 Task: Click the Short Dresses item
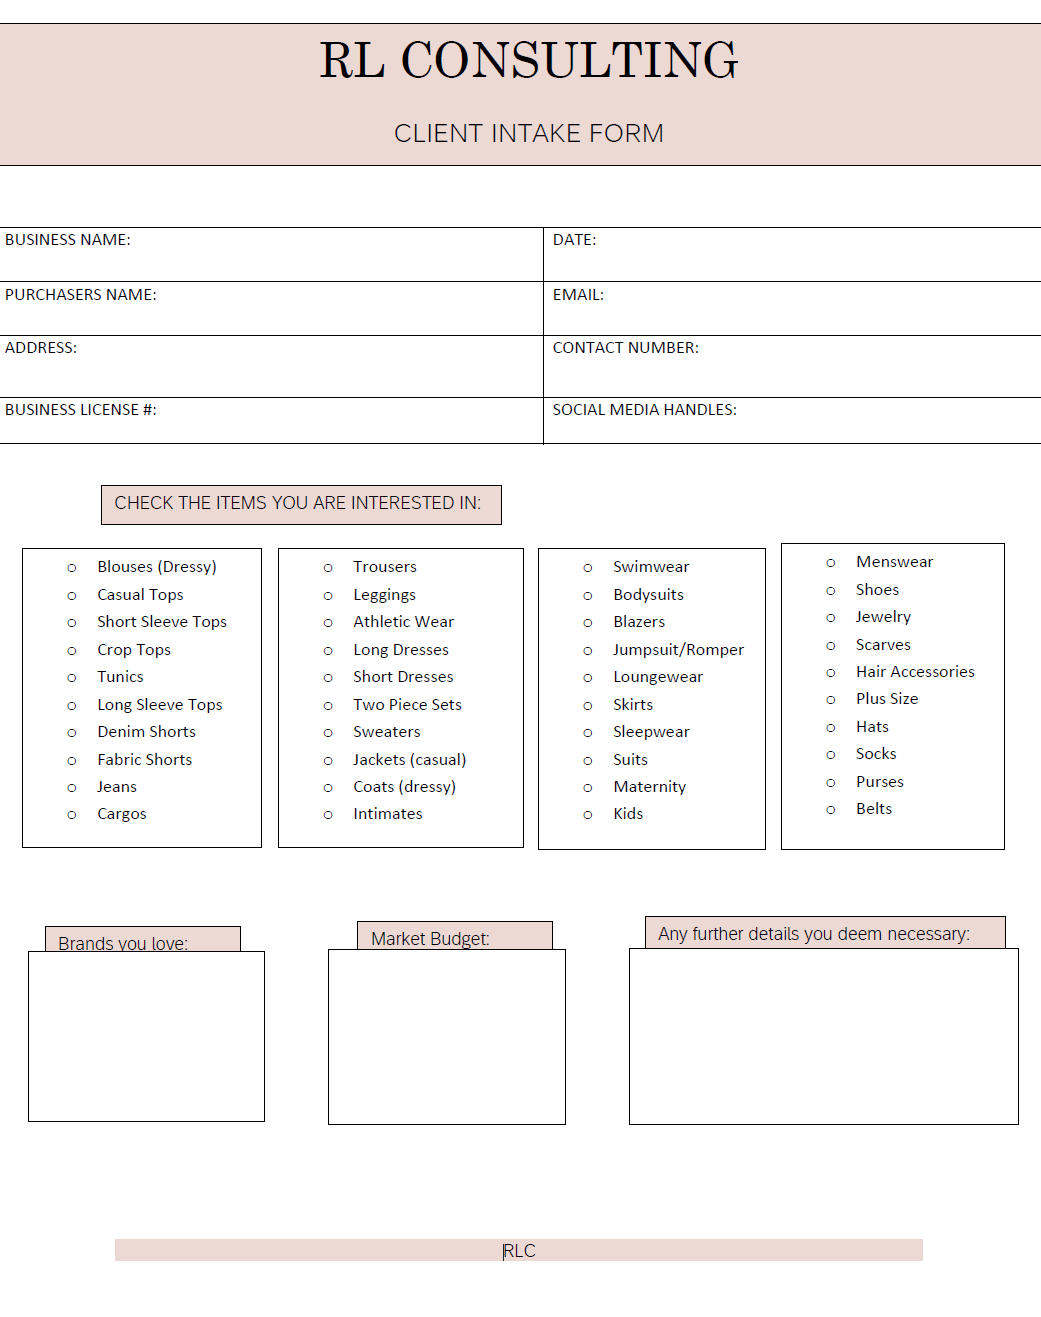403,677
